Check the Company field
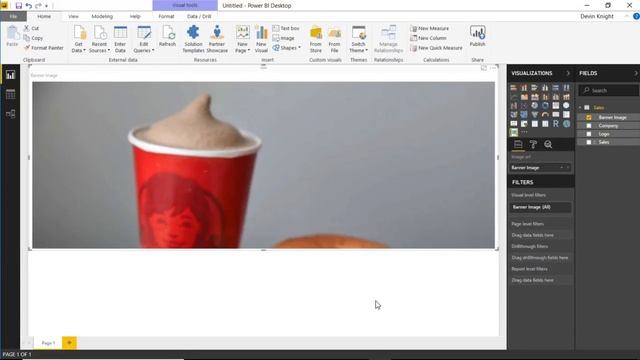 click(589, 126)
